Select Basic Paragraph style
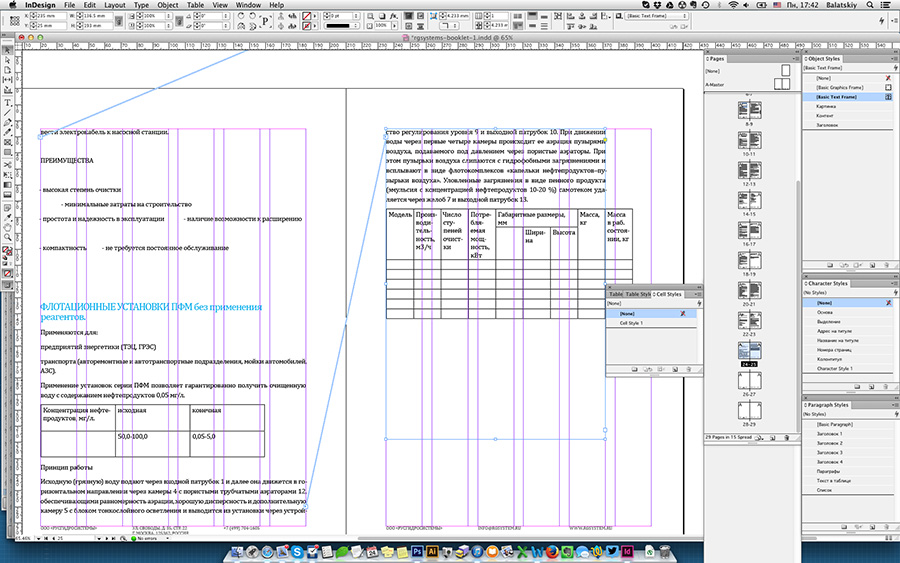 point(847,425)
